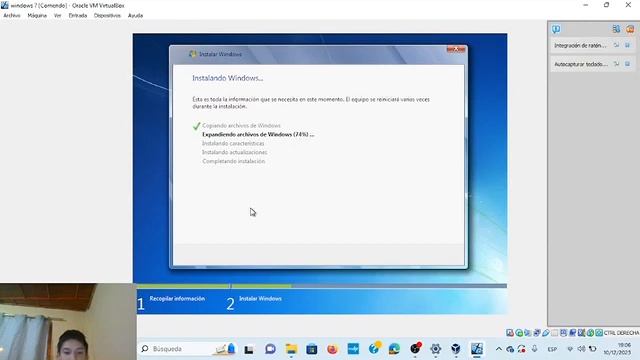Click 'Completando instalación' step text
640x360 pixels.
click(x=233, y=161)
